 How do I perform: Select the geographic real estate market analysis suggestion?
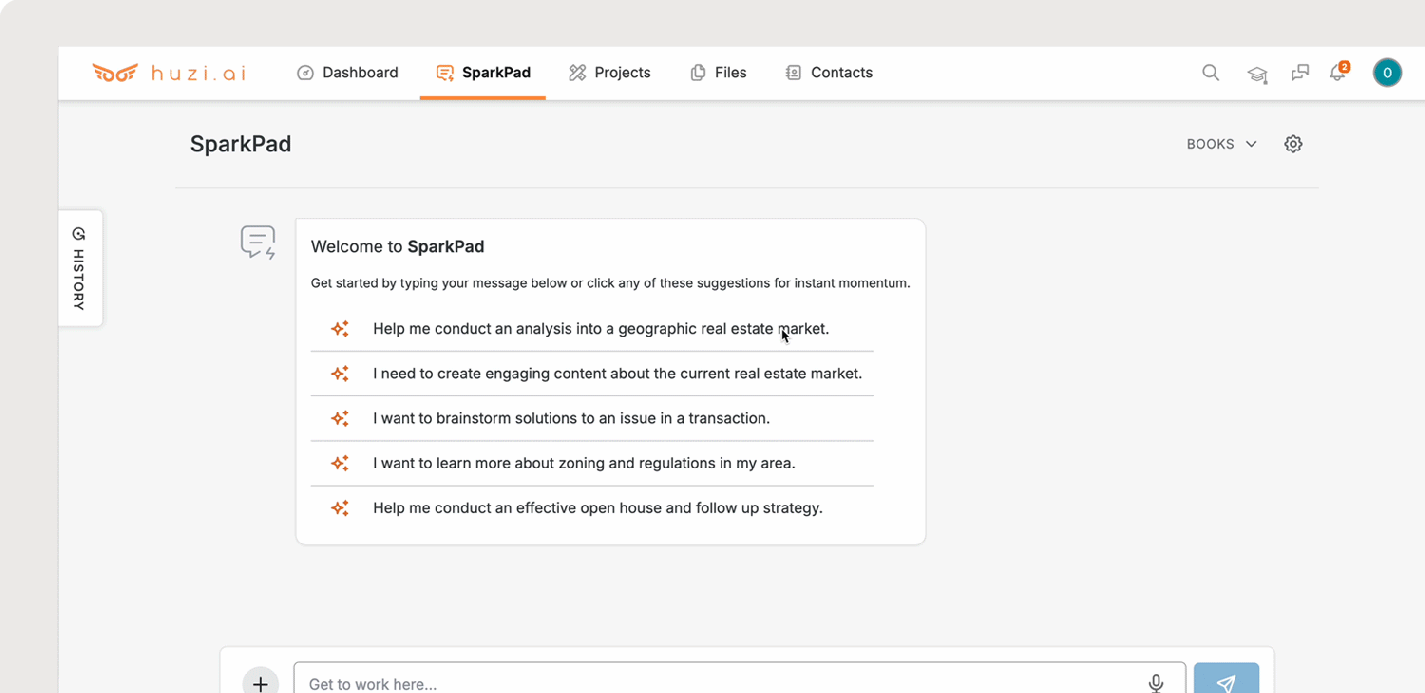(600, 329)
